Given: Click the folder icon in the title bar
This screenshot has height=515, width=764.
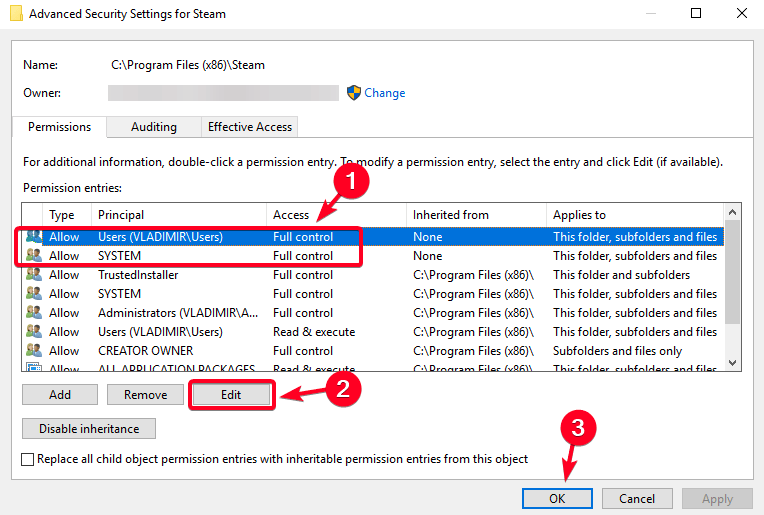Looking at the screenshot, I should pos(15,14).
